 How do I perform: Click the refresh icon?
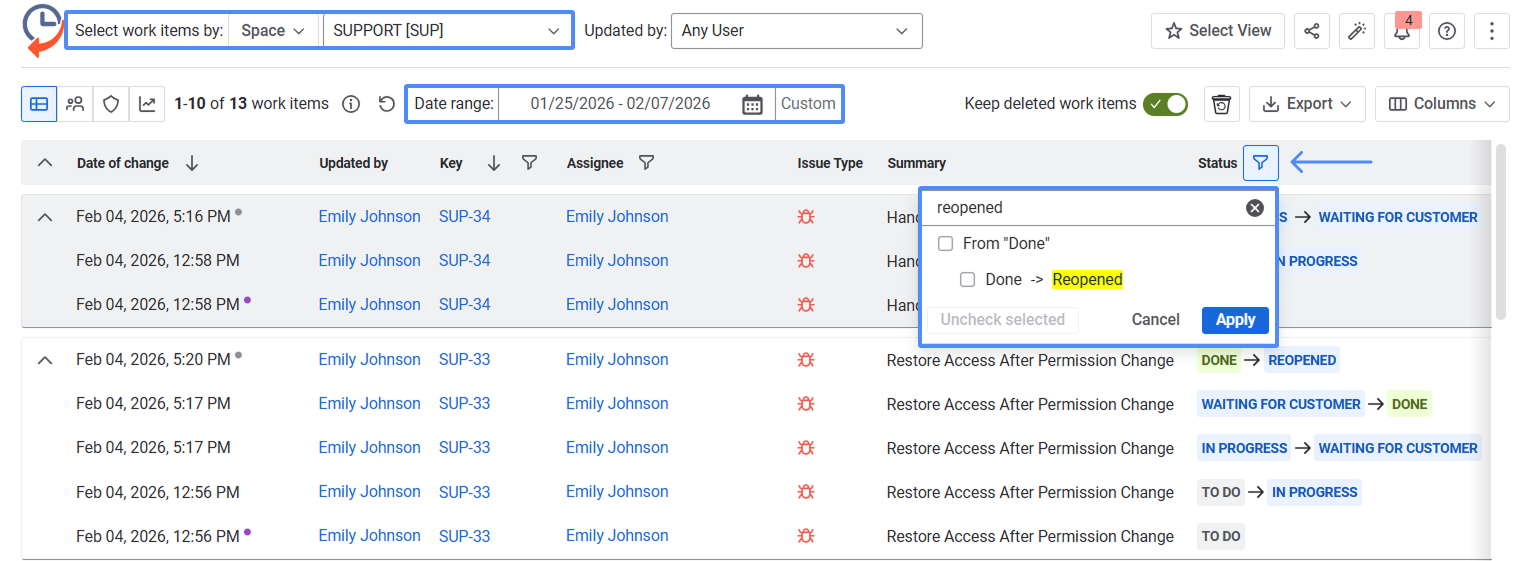[387, 104]
